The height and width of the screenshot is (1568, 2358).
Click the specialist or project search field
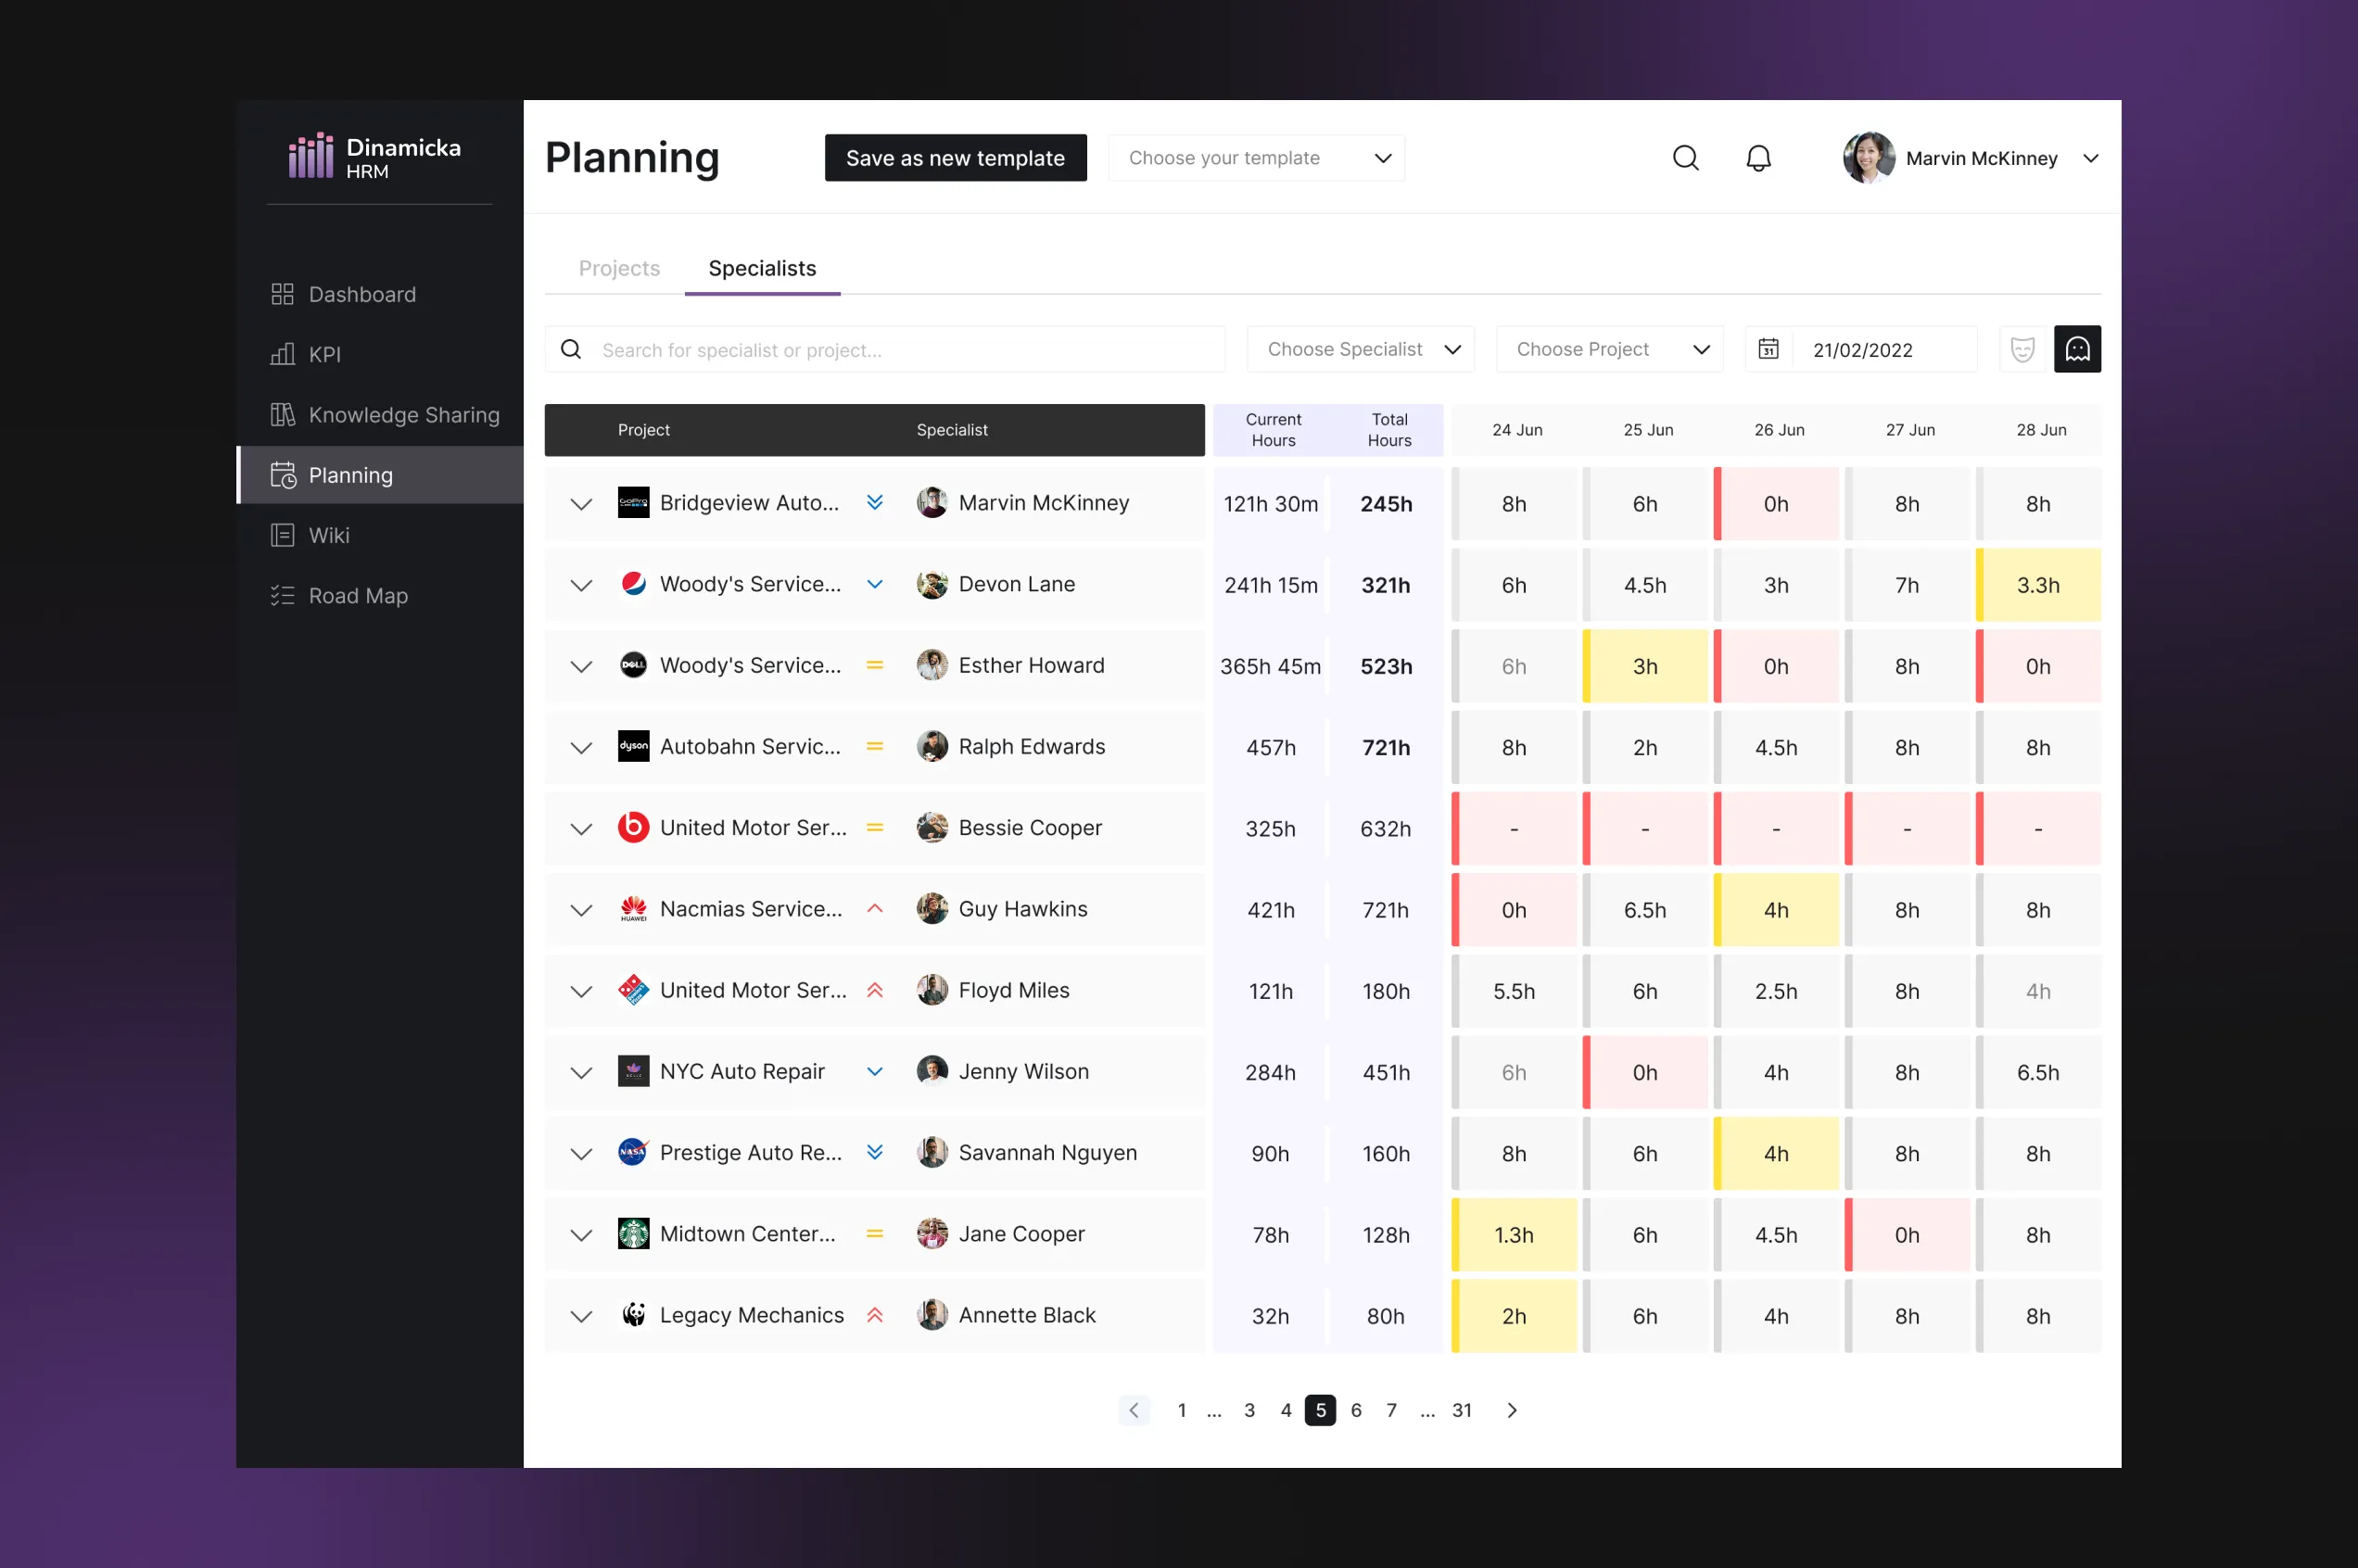click(x=900, y=350)
